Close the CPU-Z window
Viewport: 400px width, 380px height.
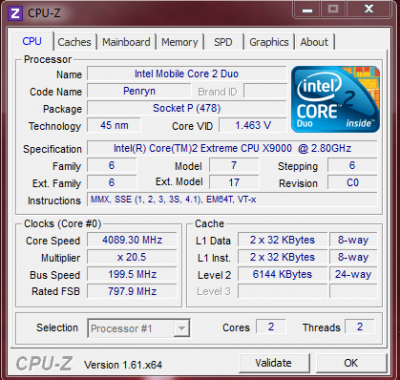click(x=369, y=9)
